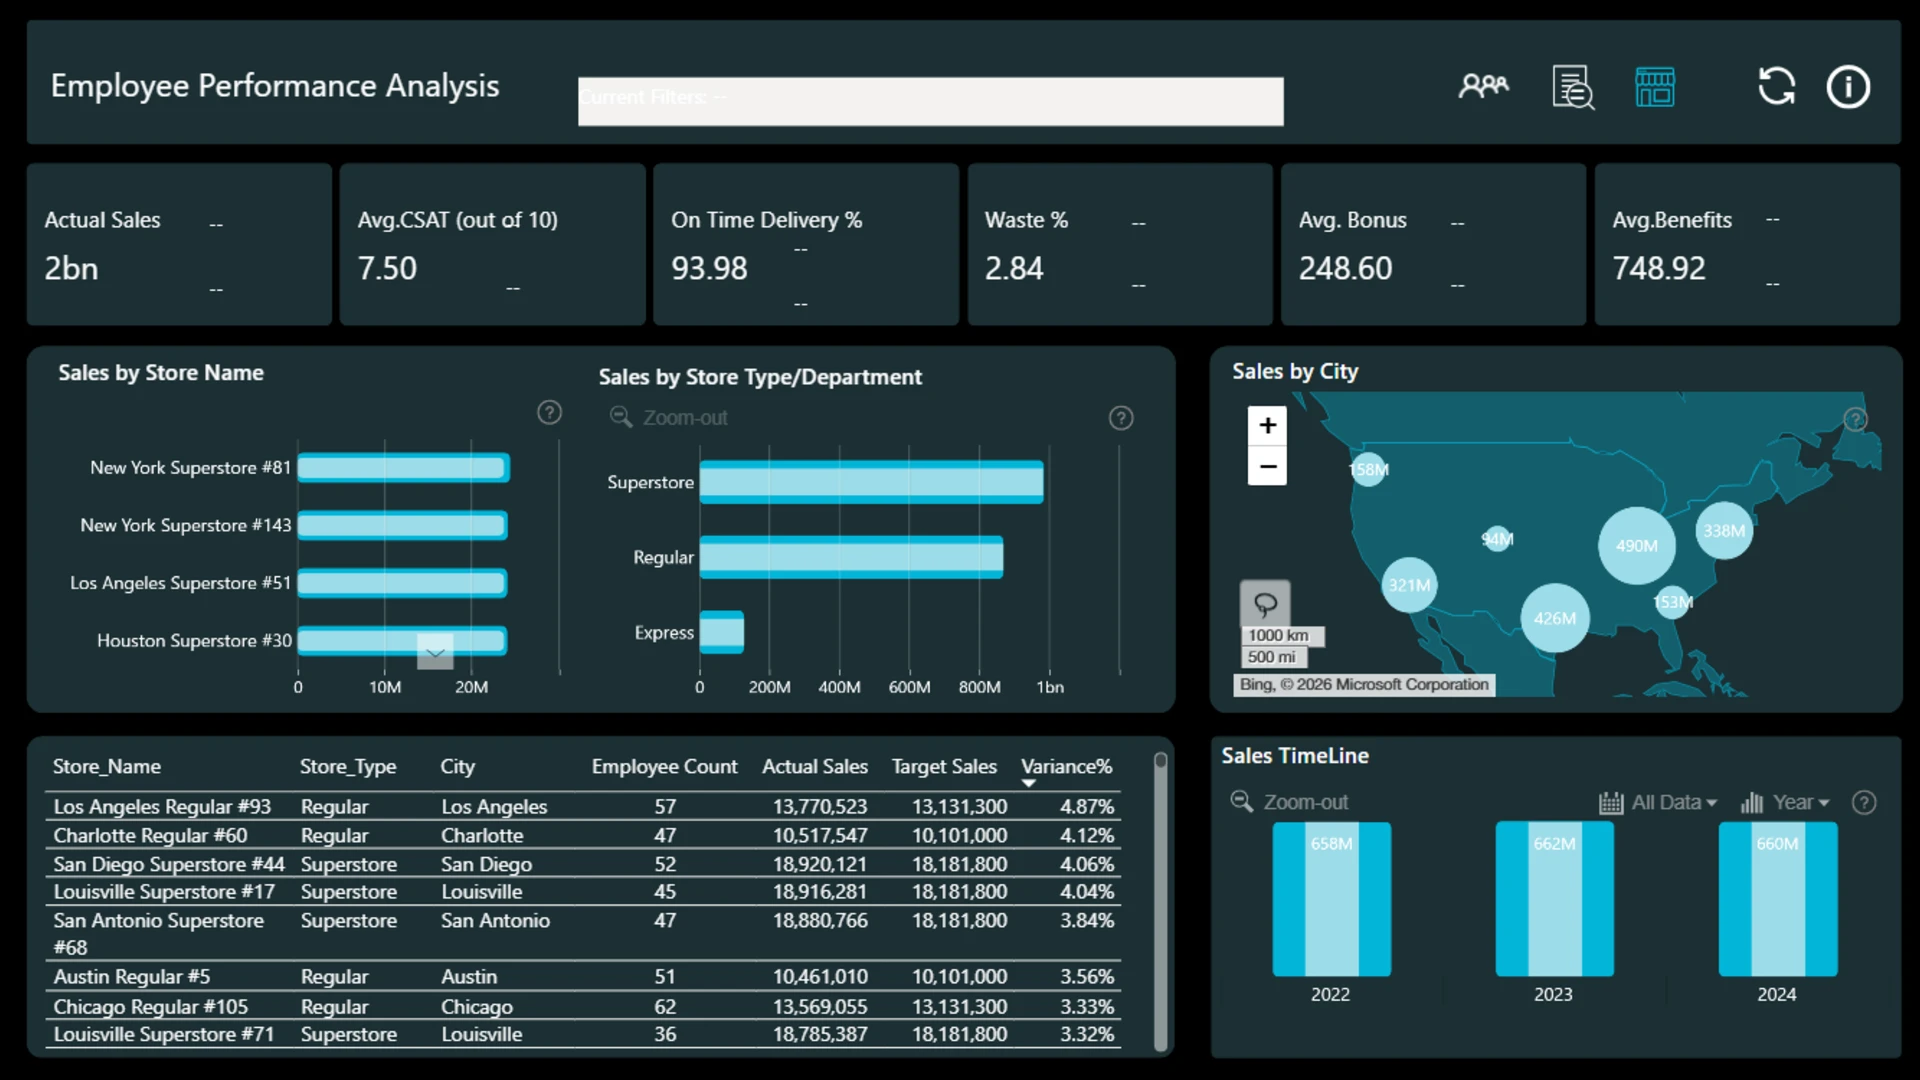Click Zoom-out above Store Type chart
The height and width of the screenshot is (1080, 1920).
[669, 418]
